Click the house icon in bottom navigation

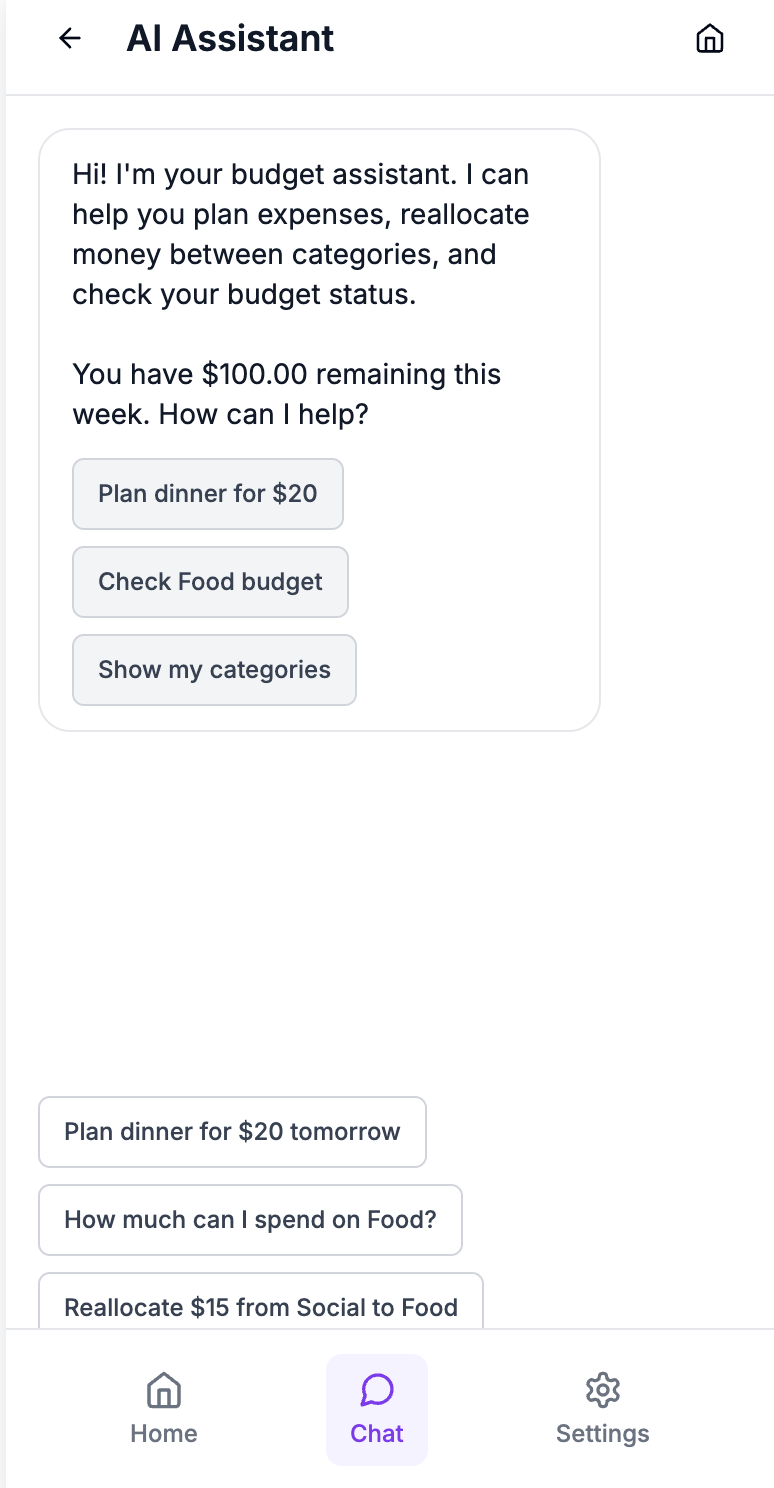[x=163, y=1390]
